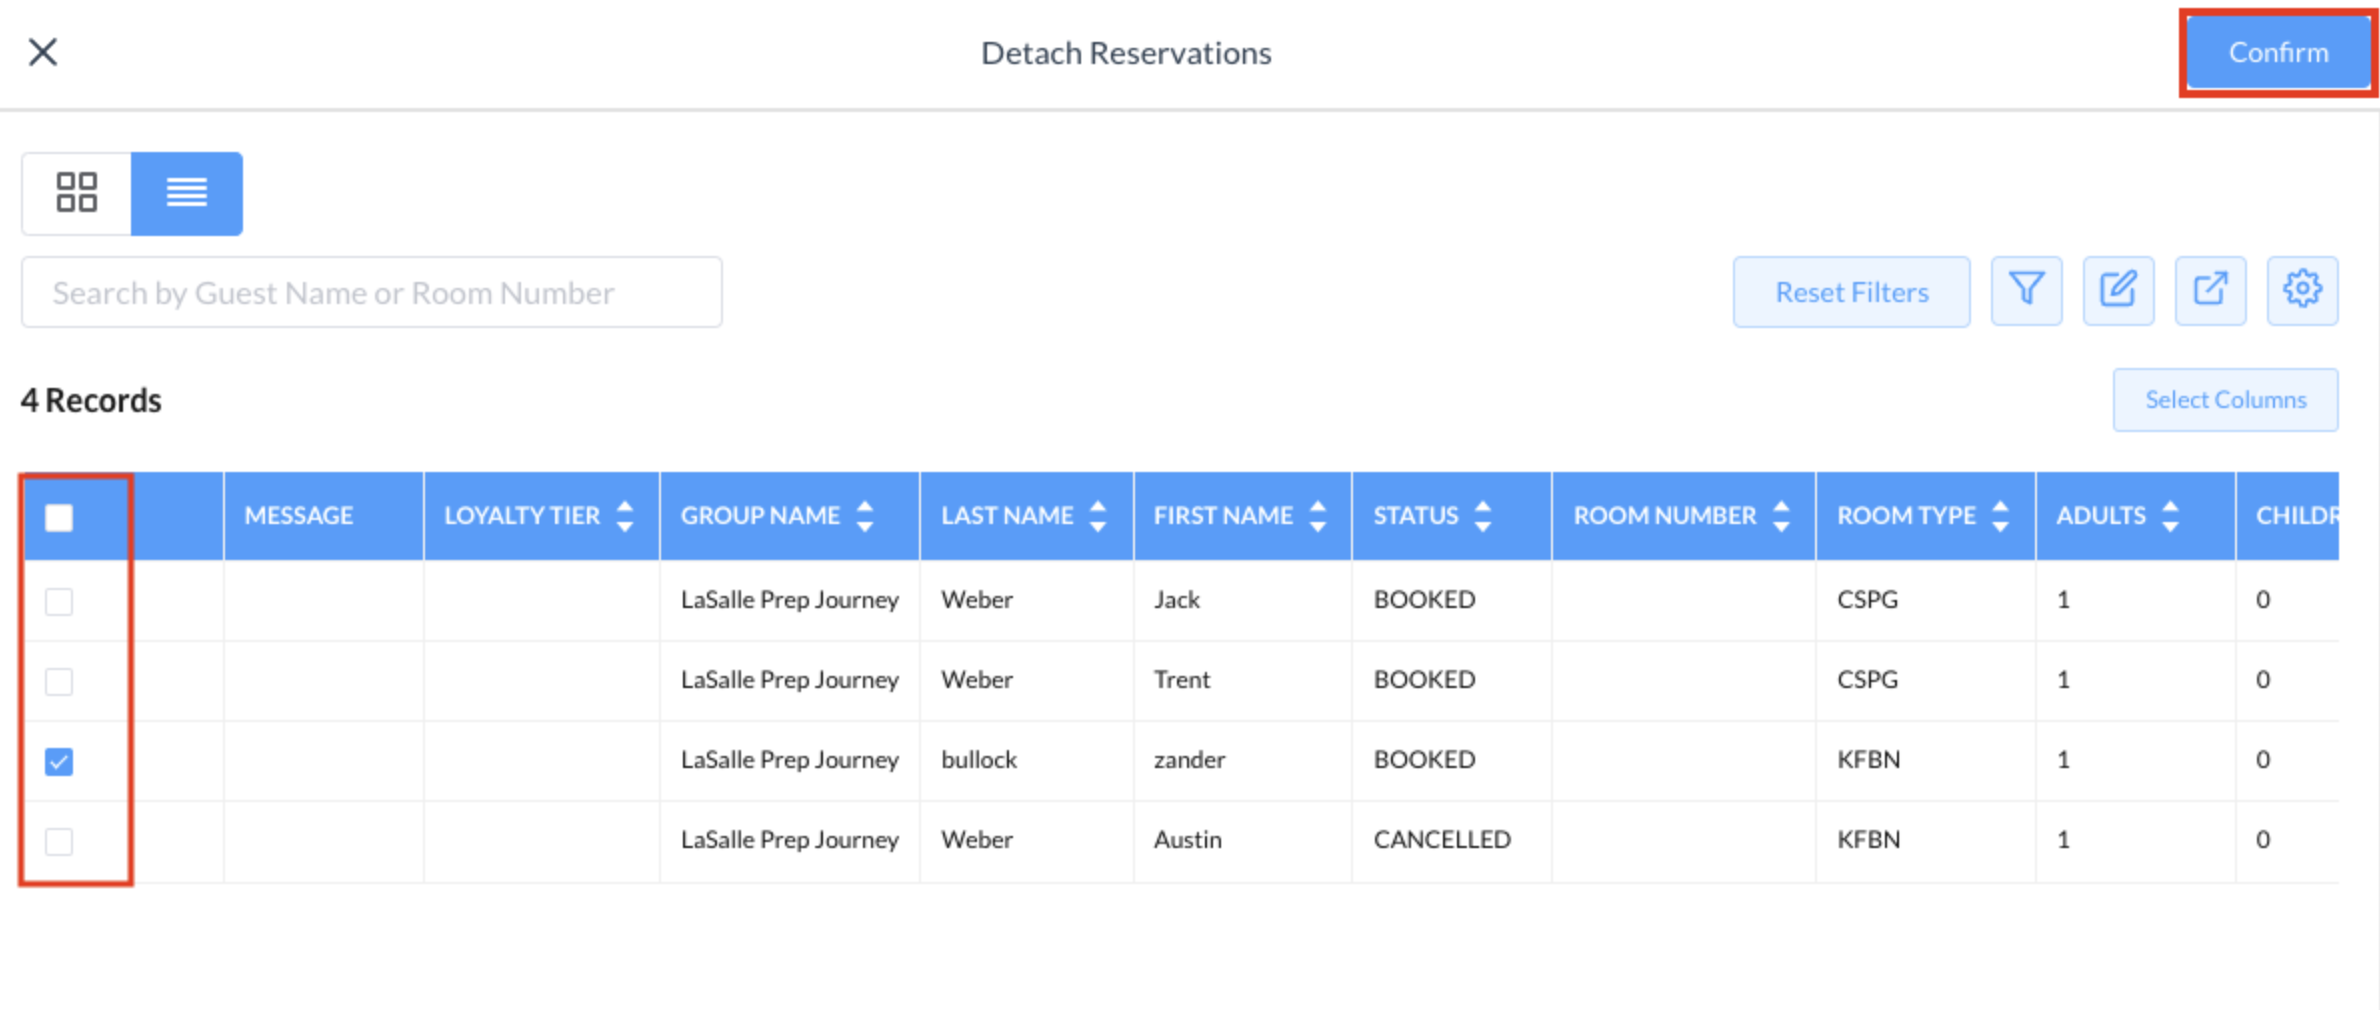Sort by Loyalty Tier column
2380x1010 pixels.
pyautogui.click(x=625, y=516)
